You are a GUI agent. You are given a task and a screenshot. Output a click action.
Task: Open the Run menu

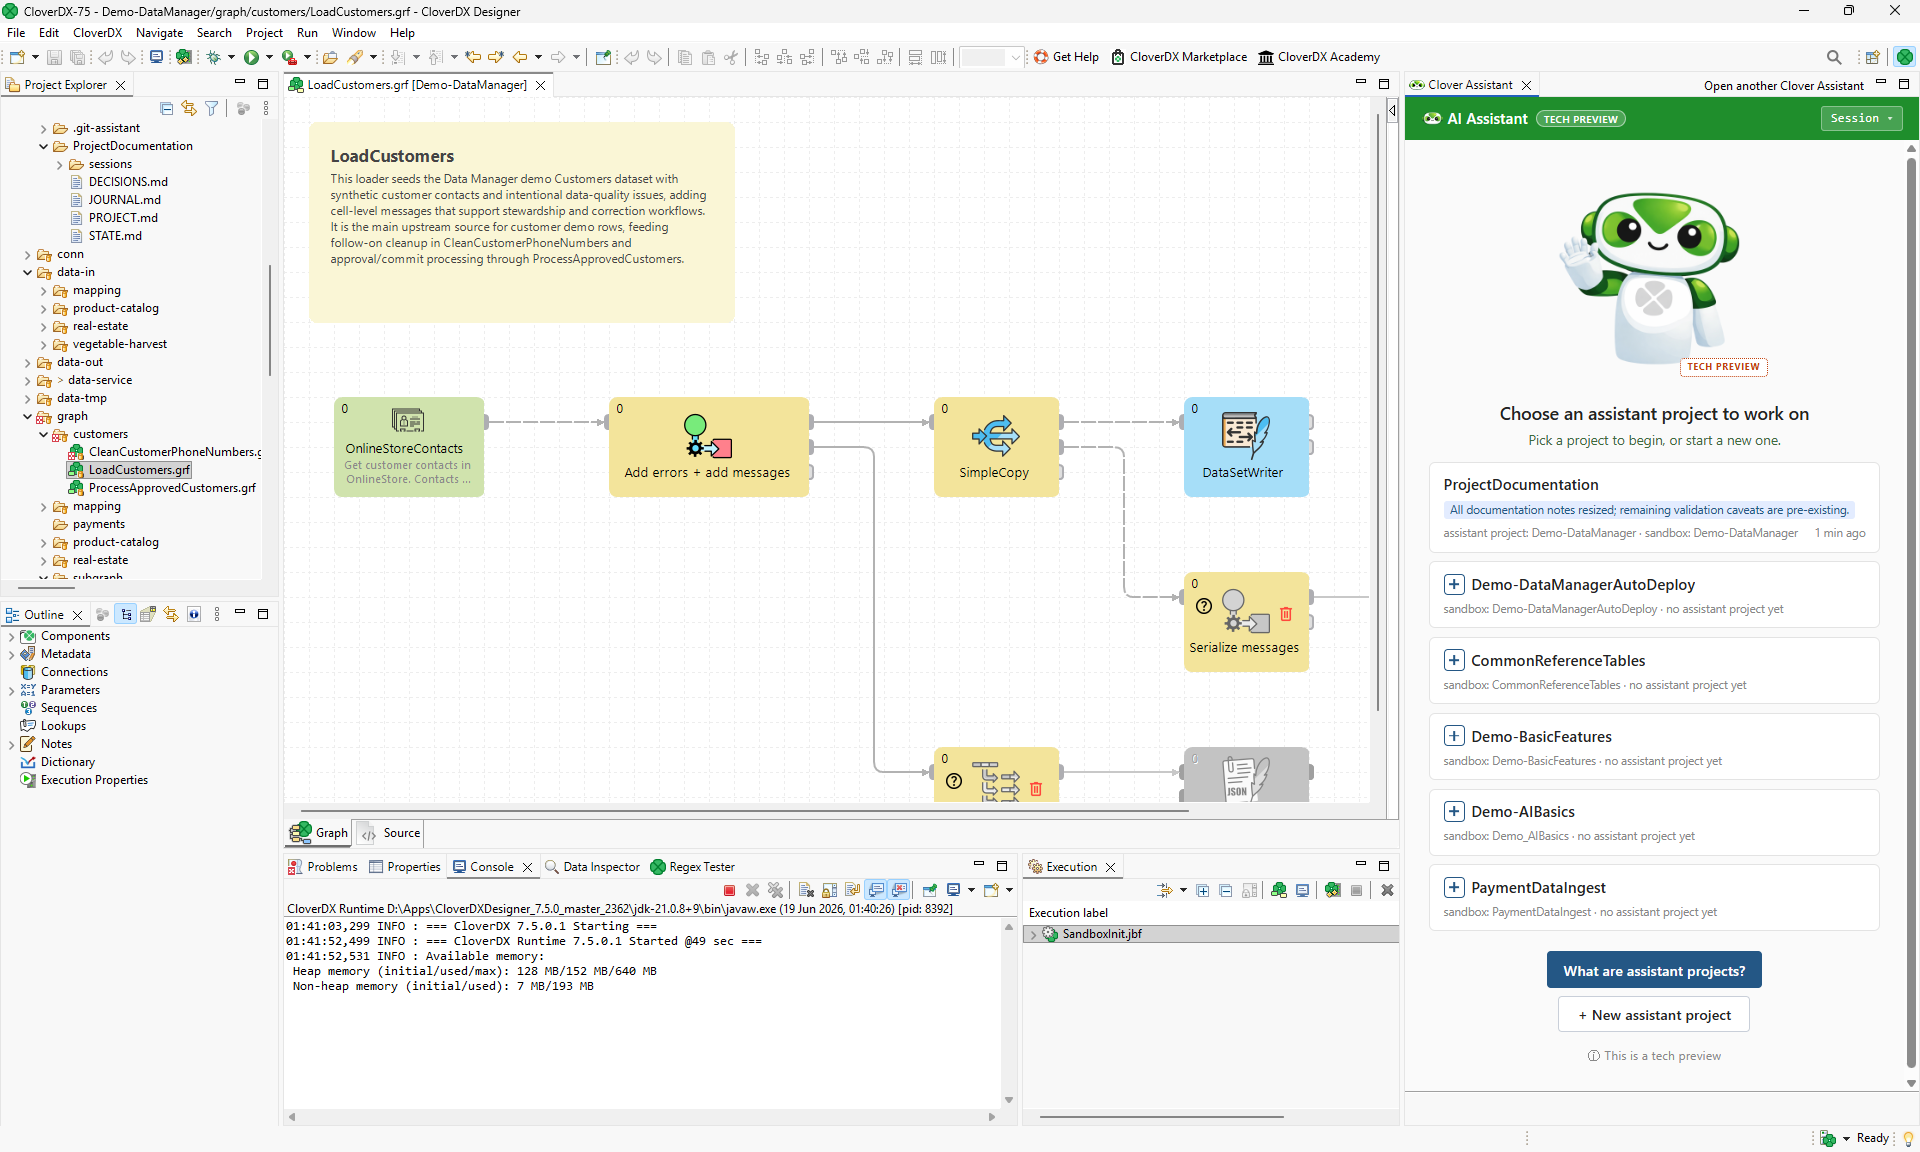[307, 32]
